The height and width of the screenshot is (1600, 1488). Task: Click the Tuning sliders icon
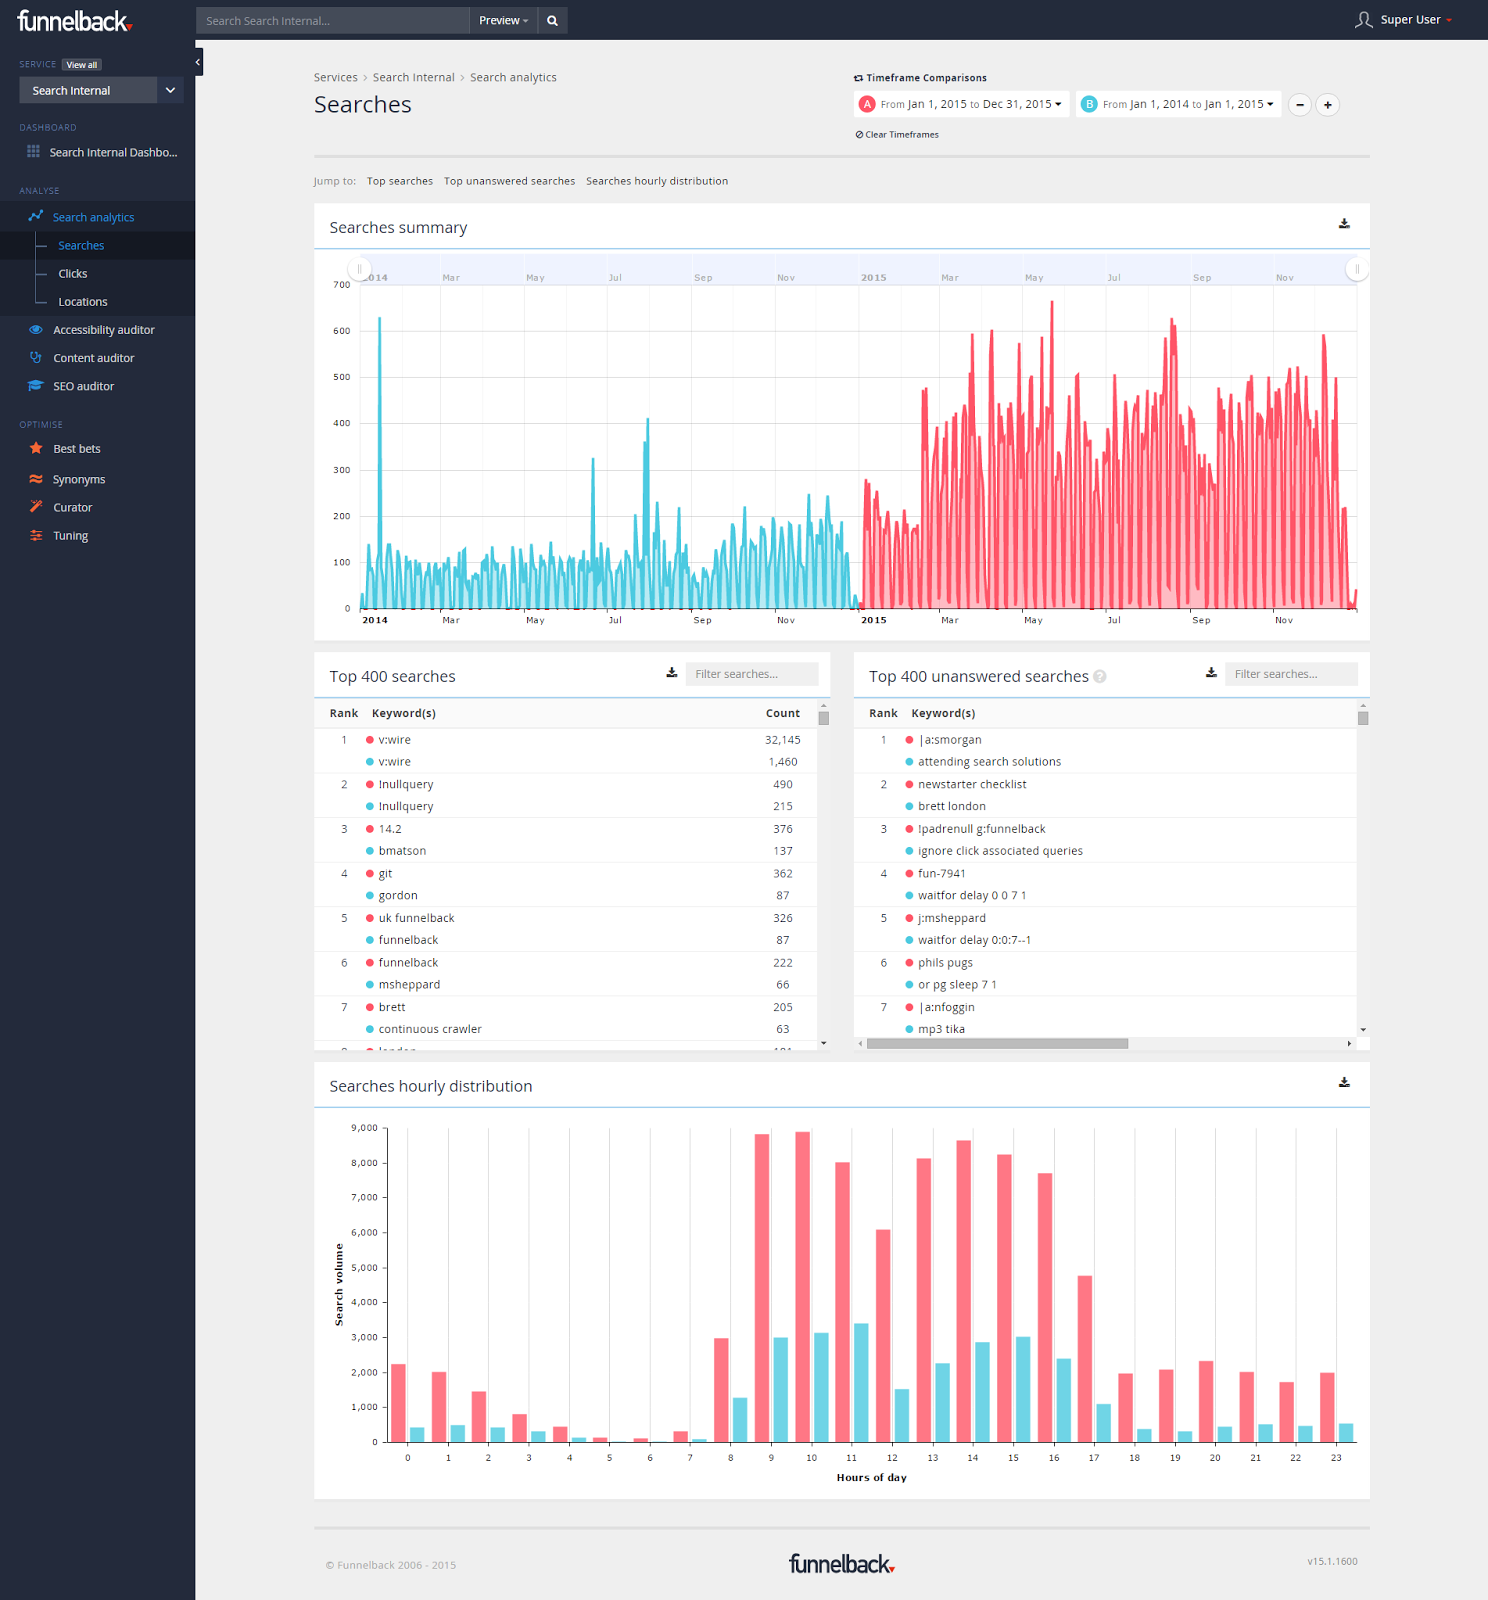(36, 535)
